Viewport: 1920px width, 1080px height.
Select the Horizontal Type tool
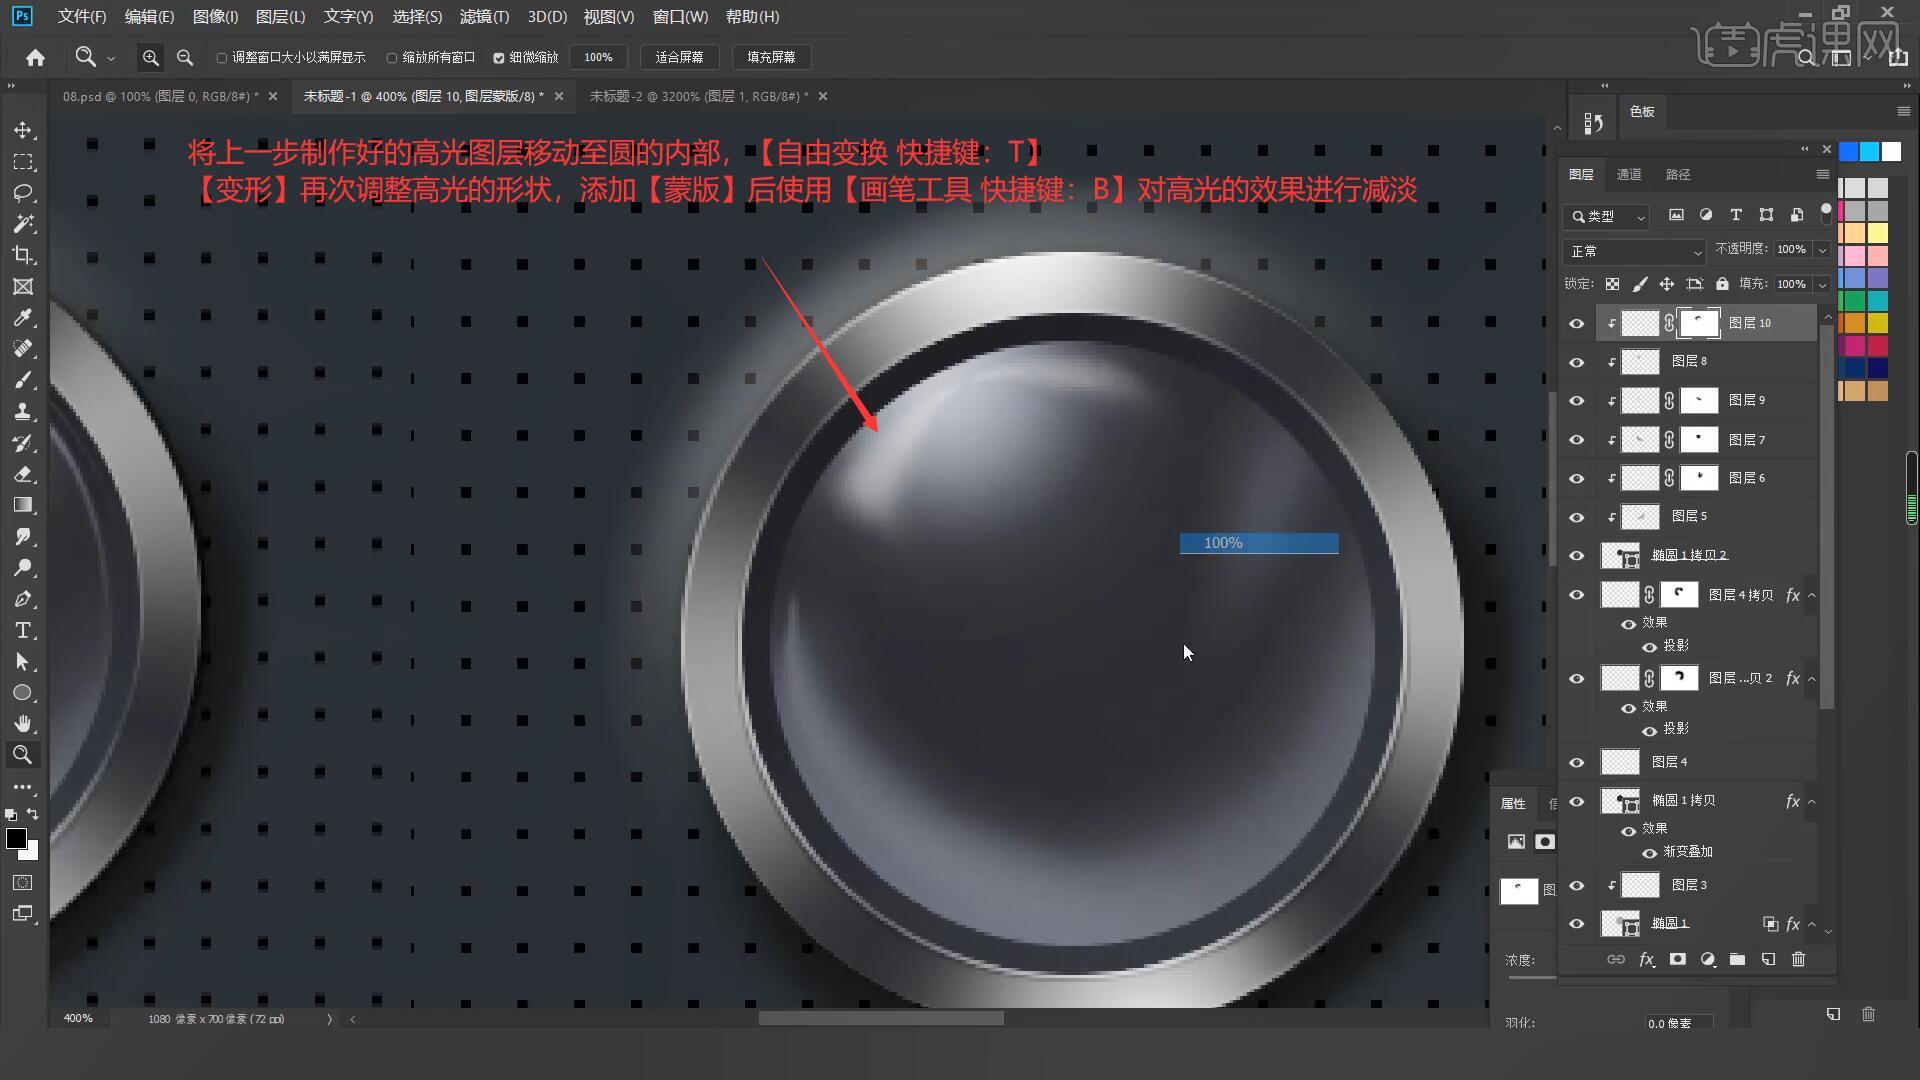click(22, 631)
